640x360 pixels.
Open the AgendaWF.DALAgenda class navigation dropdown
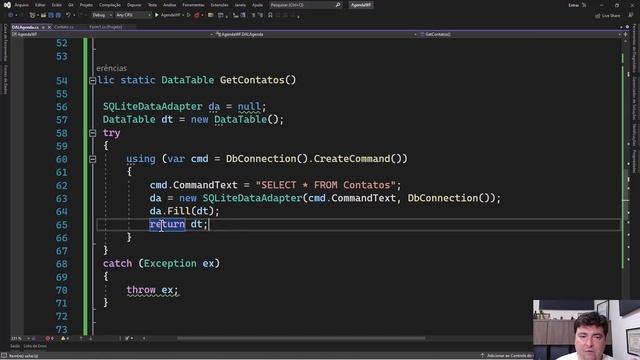click(x=316, y=34)
